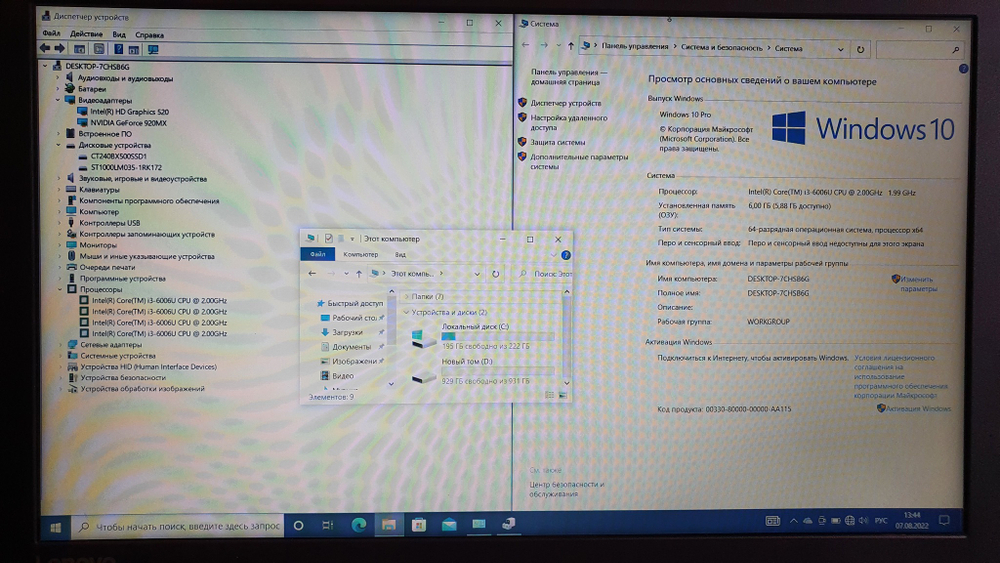Viewport: 1000px width, 563px height.
Task: Click System window up arrow button
Action: pos(571,46)
